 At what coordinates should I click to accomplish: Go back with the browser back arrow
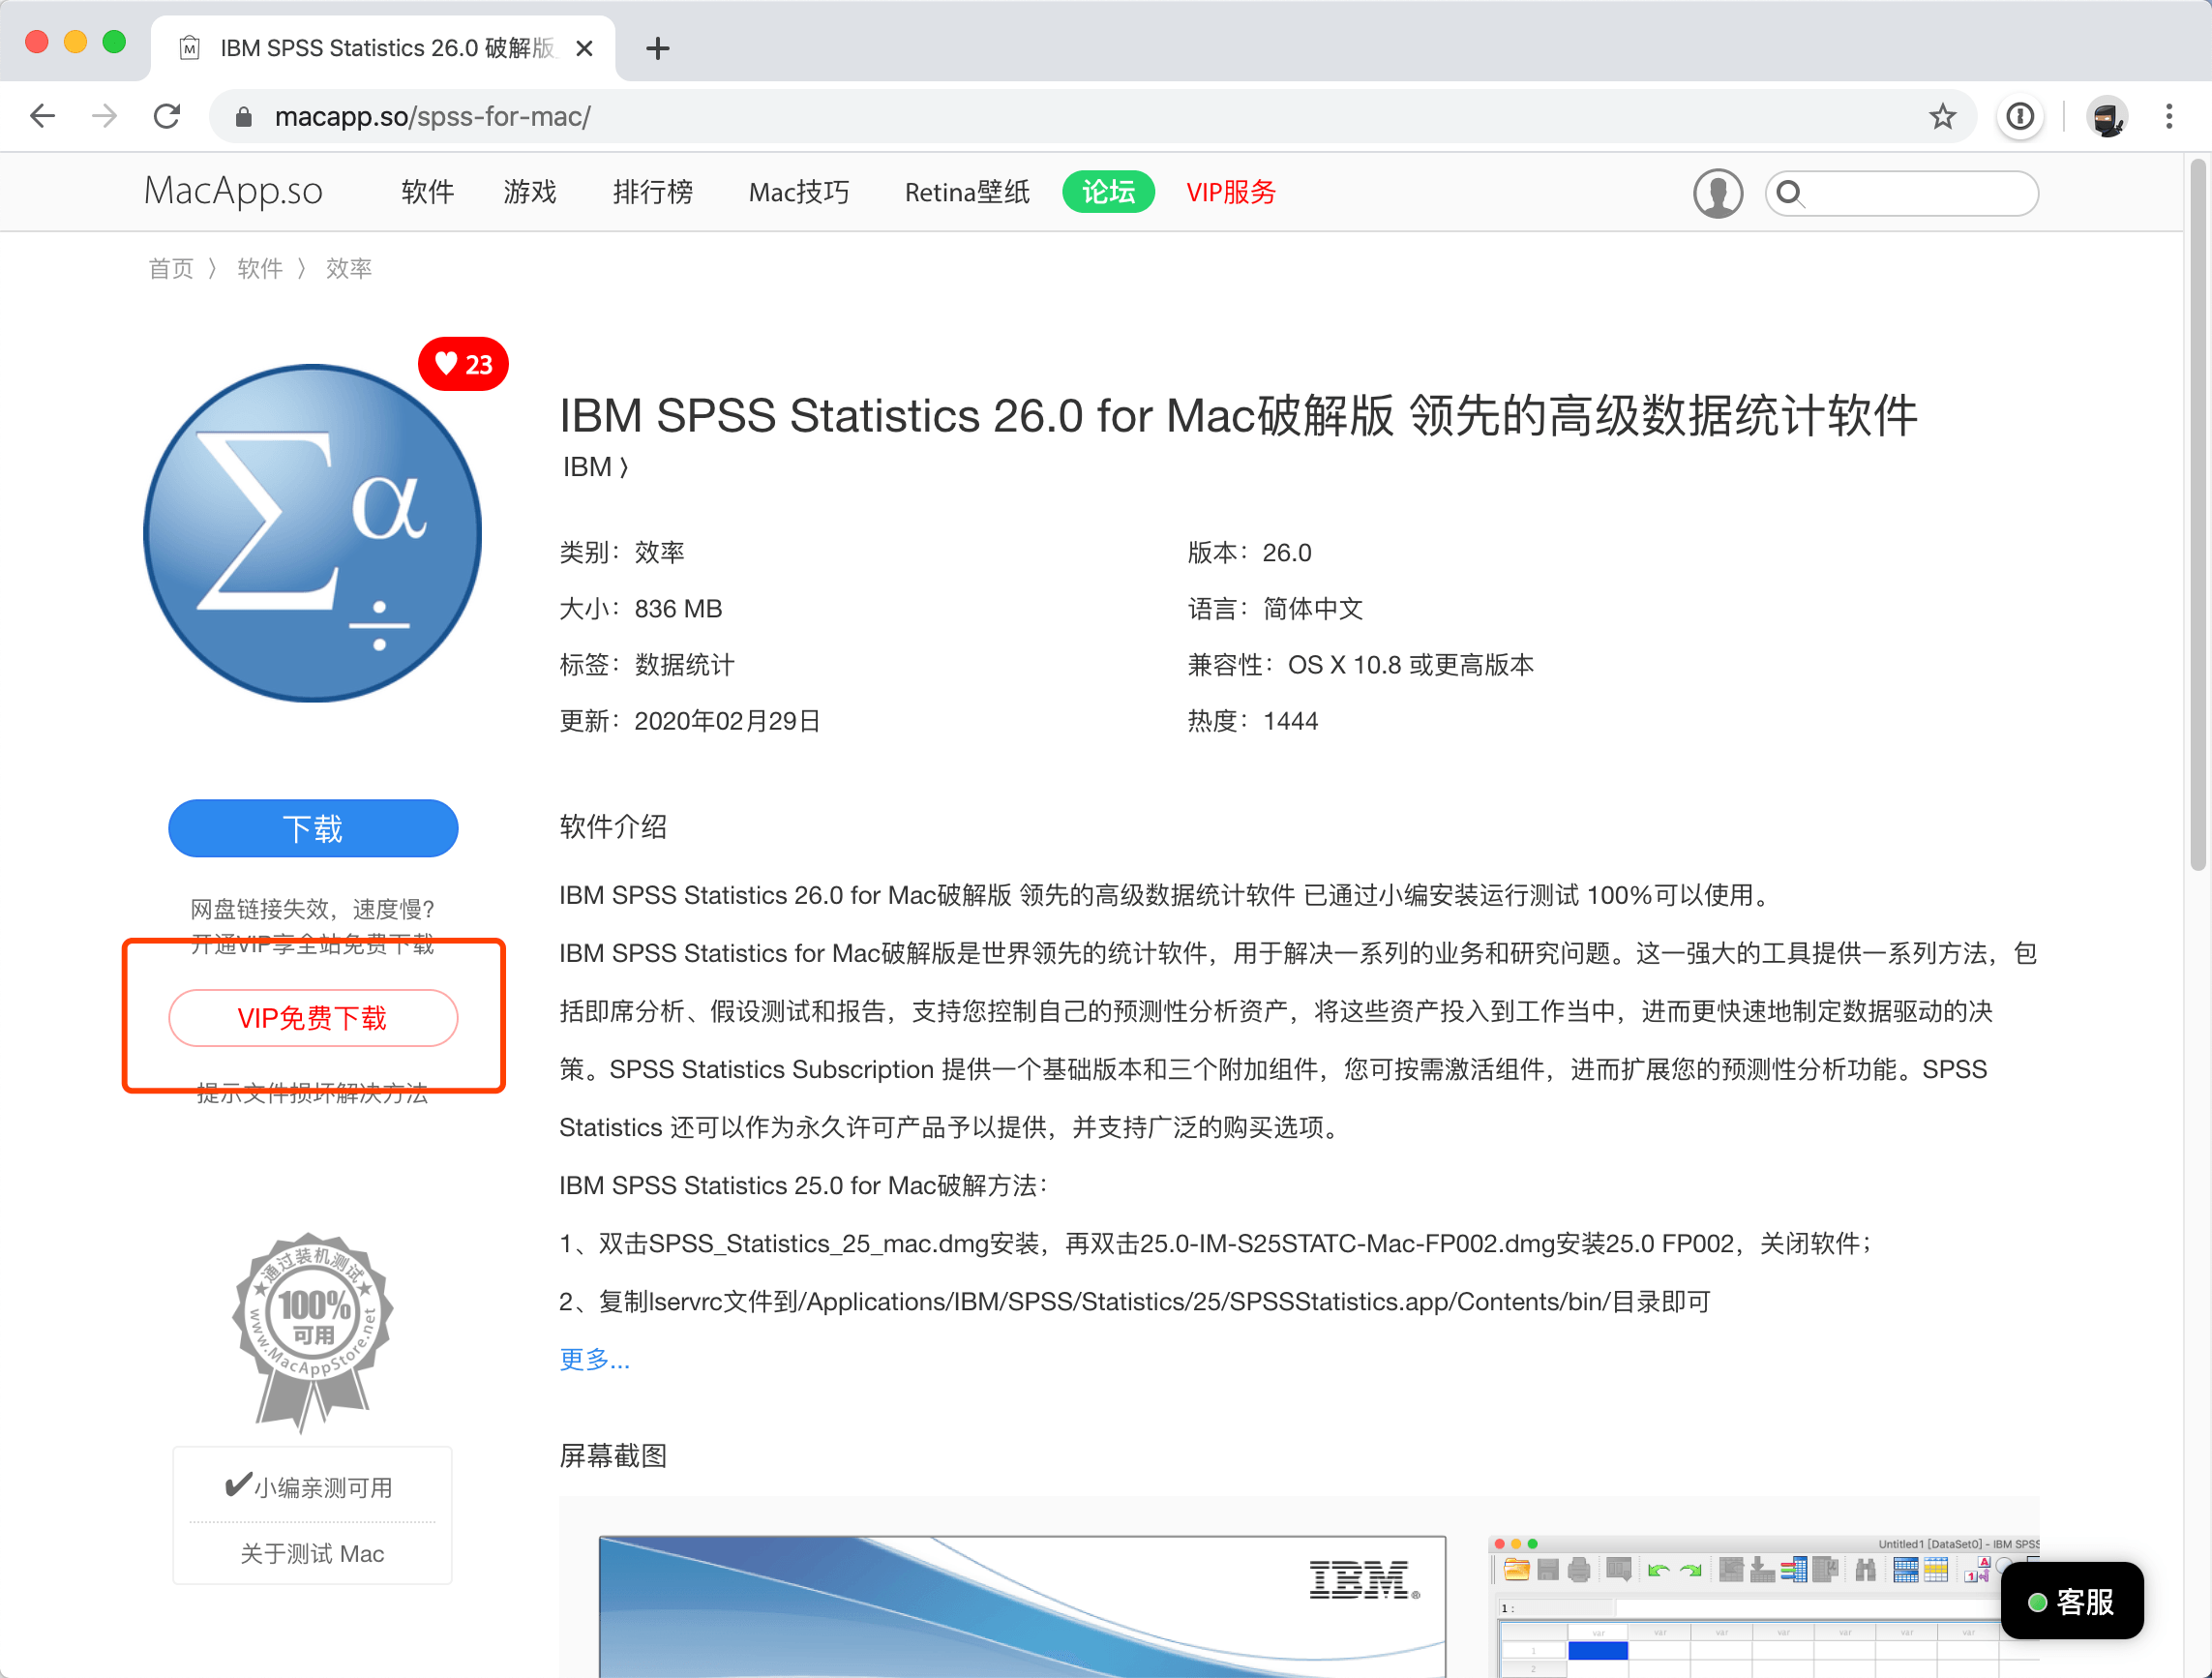coord(42,116)
